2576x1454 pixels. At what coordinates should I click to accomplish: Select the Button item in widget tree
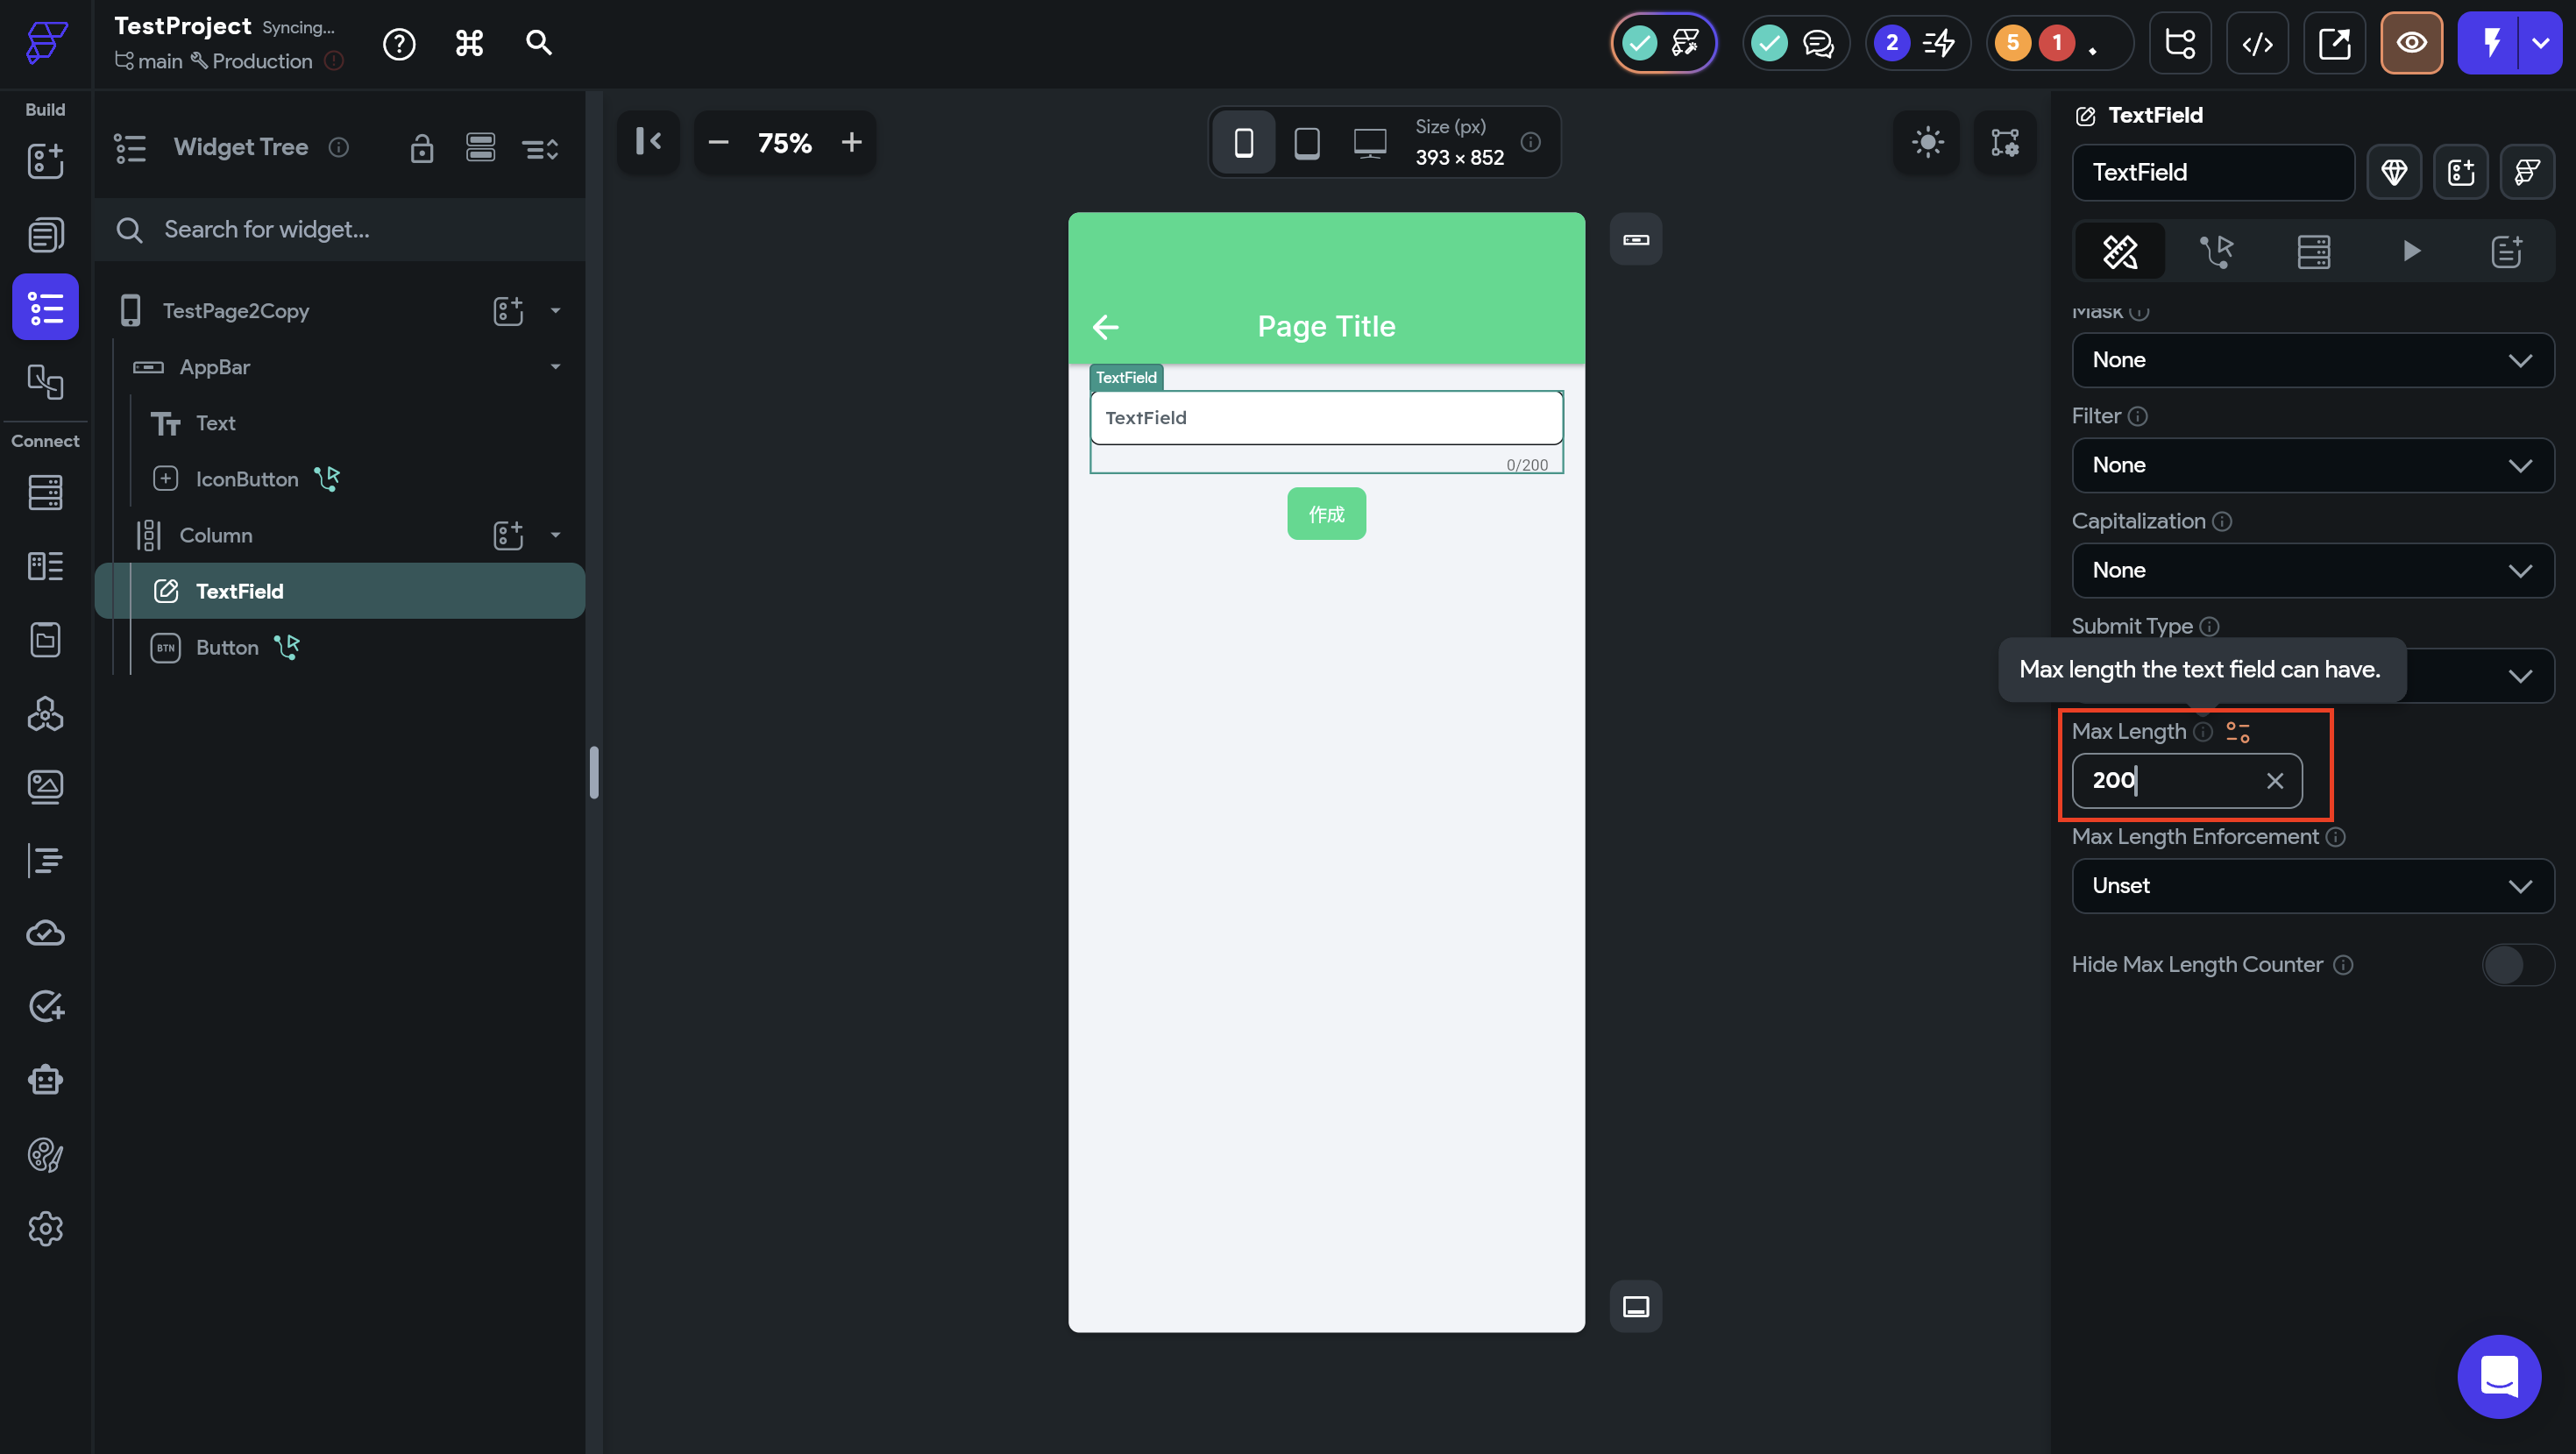227,648
